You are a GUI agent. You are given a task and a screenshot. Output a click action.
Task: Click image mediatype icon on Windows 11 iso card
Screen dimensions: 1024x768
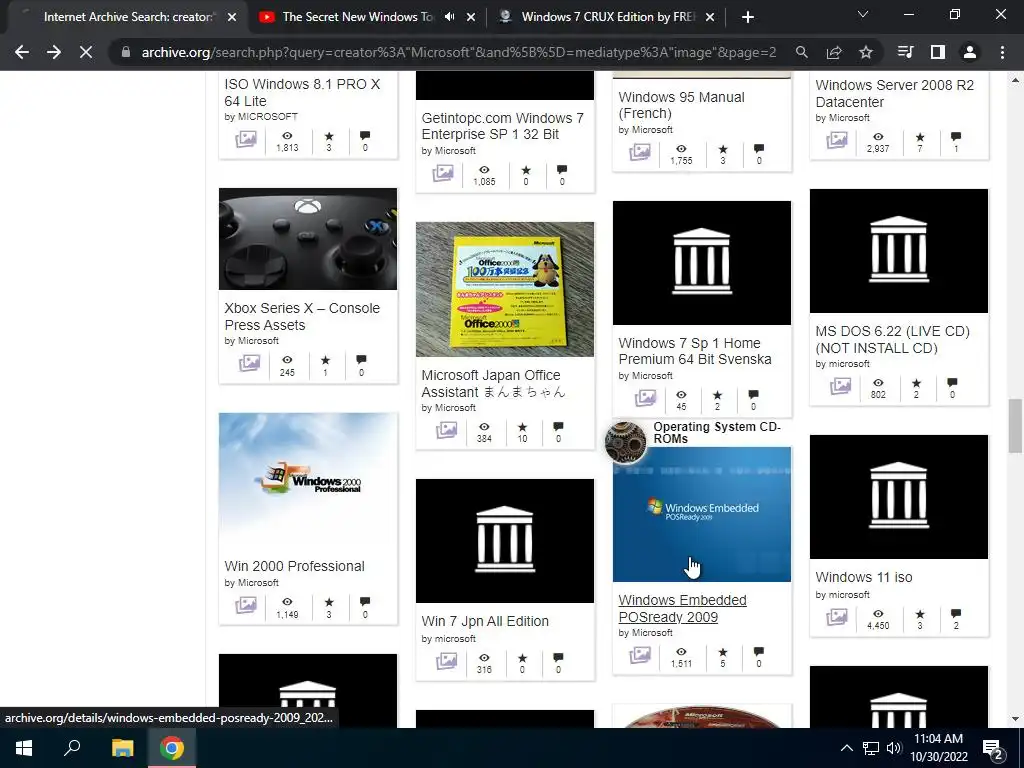point(837,616)
